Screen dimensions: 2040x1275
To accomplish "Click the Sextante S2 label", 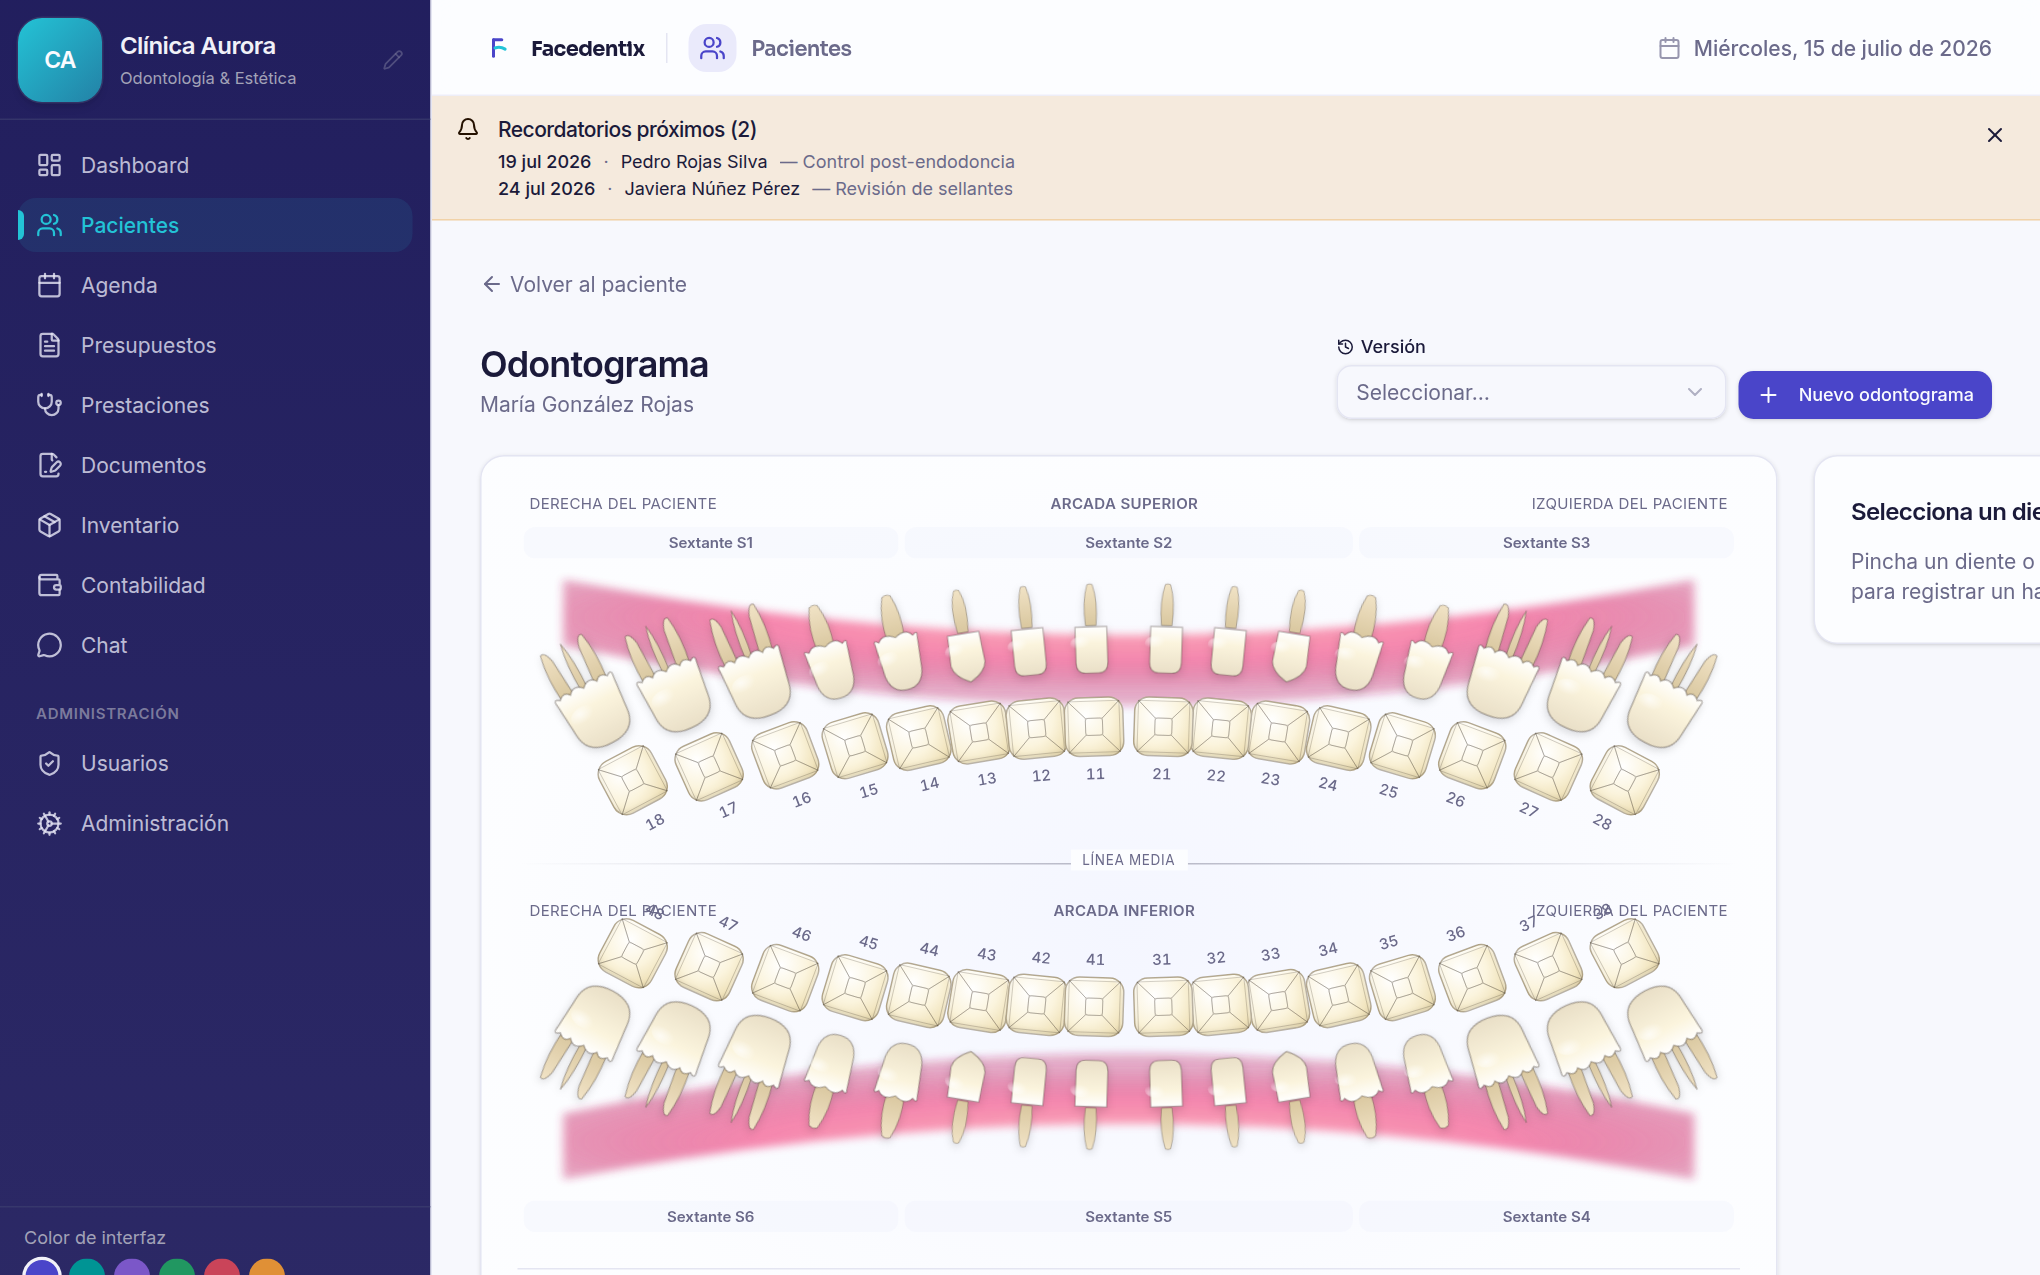I will tap(1128, 542).
